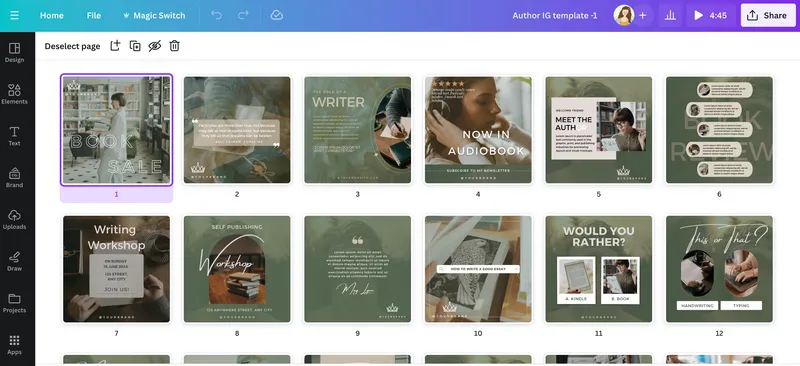Image resolution: width=800 pixels, height=366 pixels.
Task: Open Magic Switch
Action: pyautogui.click(x=154, y=15)
